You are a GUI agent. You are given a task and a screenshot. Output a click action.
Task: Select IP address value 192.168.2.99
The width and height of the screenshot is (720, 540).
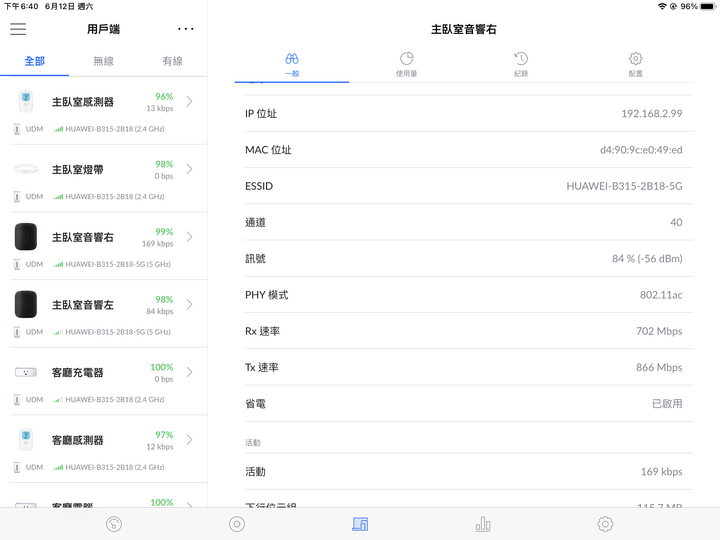[x=652, y=113]
